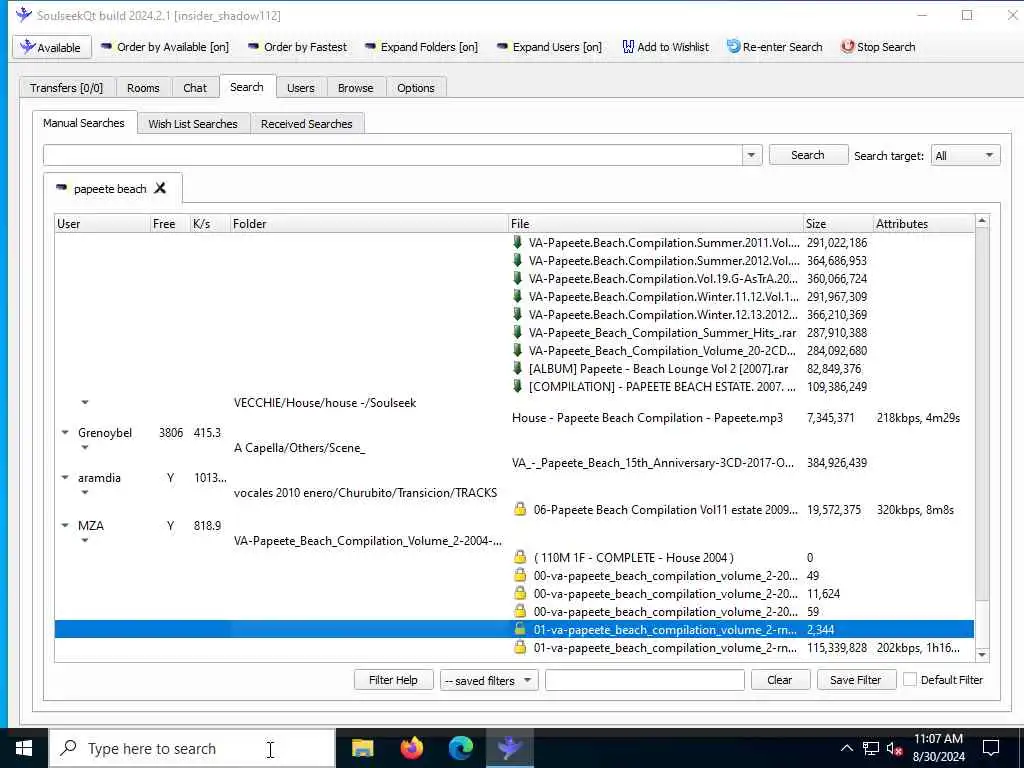1024x768 pixels.
Task: Sort results by File column
Action: (656, 223)
